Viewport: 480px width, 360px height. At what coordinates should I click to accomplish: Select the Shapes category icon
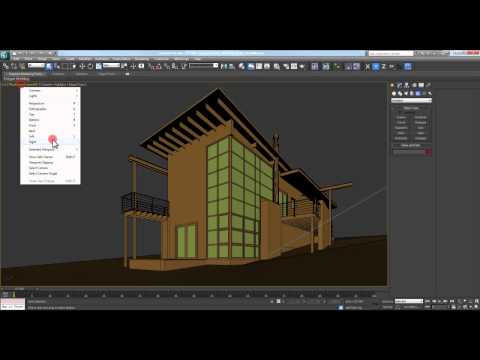pyautogui.click(x=400, y=93)
